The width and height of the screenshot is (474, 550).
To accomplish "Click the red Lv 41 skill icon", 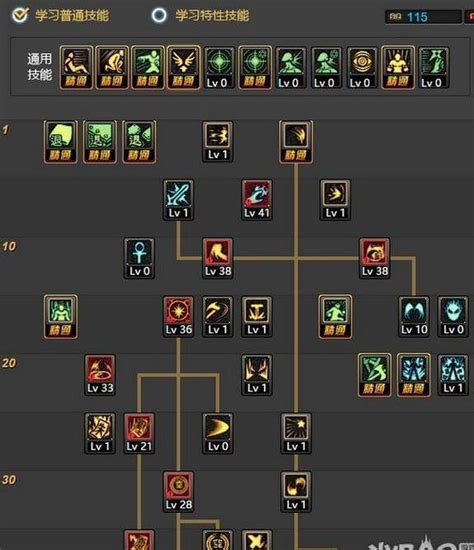I will [257, 200].
